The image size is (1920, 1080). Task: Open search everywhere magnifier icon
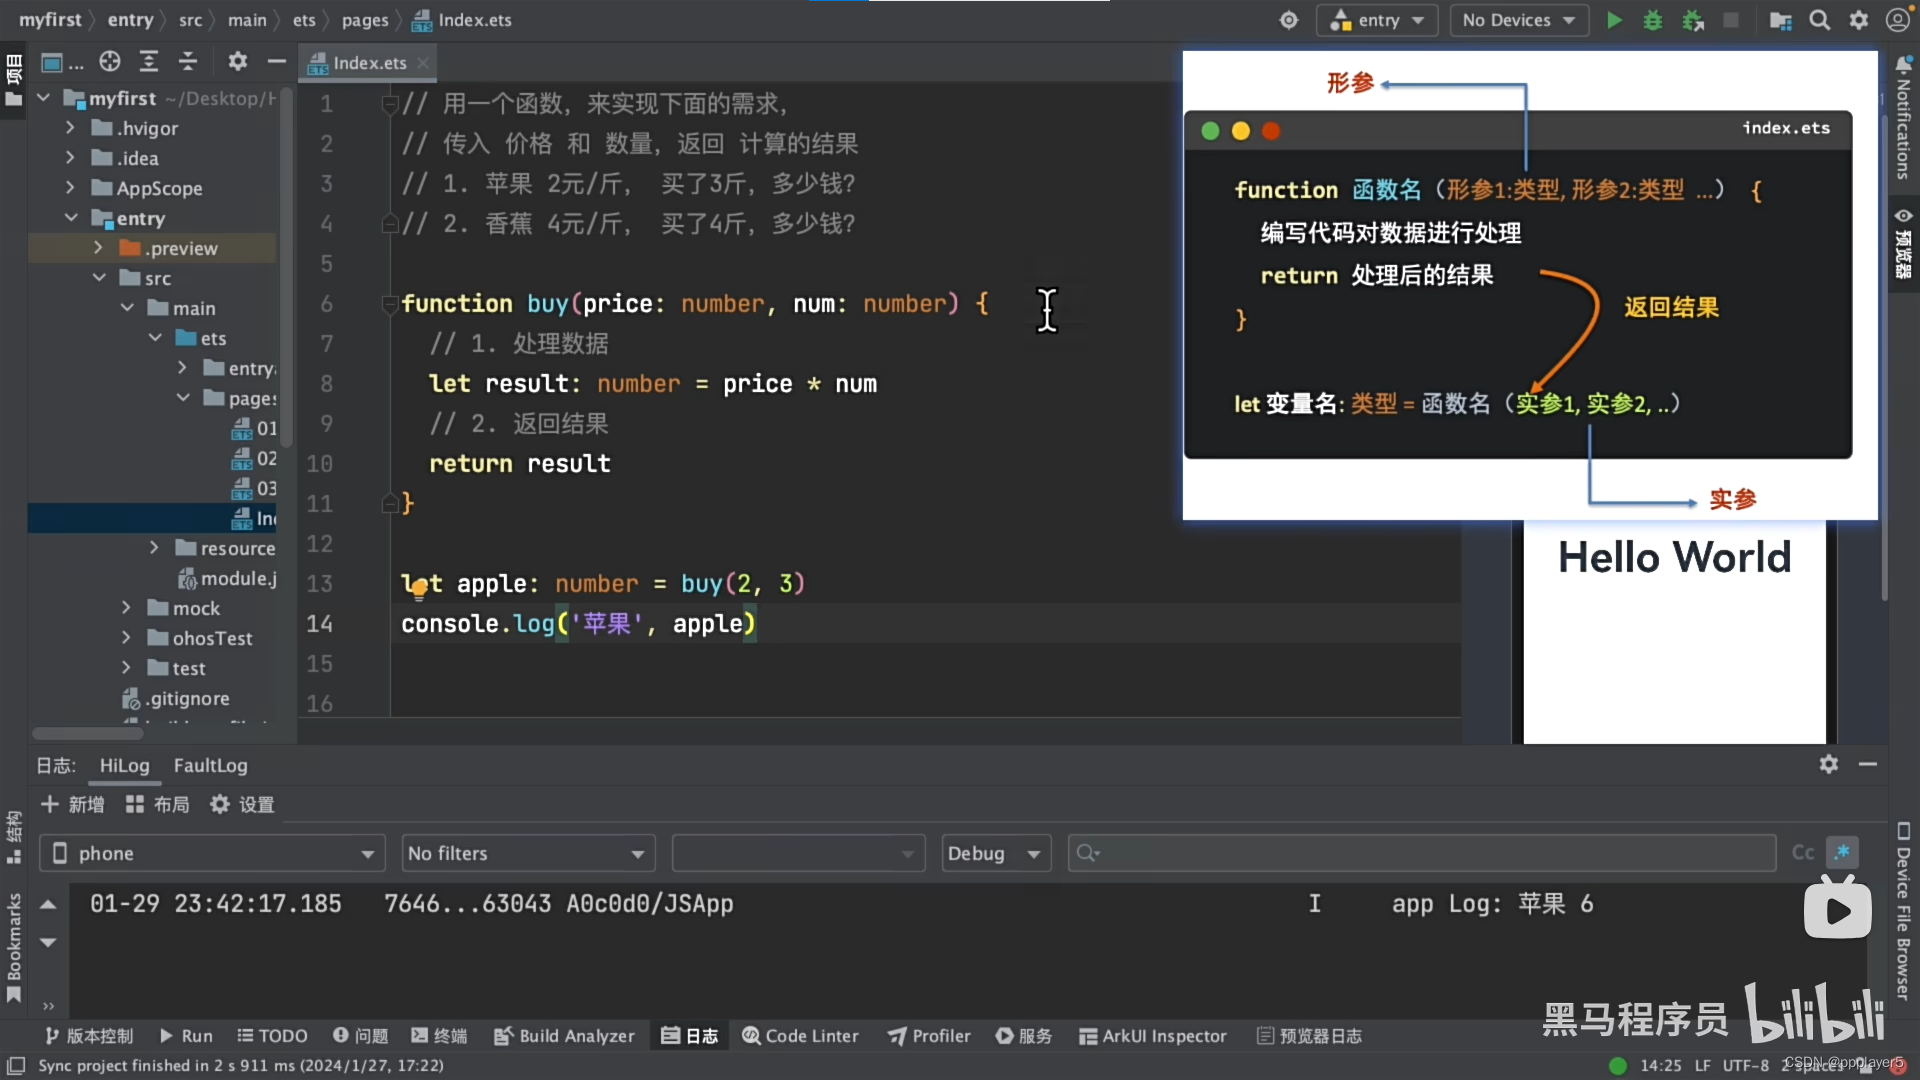click(x=1820, y=20)
